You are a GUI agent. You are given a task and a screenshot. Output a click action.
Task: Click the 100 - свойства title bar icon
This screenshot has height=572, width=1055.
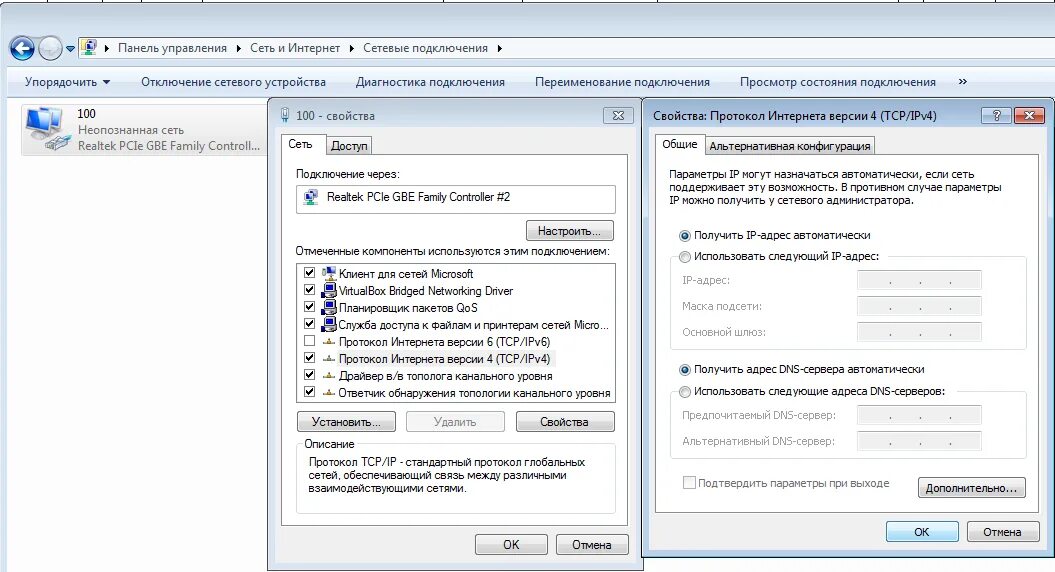[285, 115]
